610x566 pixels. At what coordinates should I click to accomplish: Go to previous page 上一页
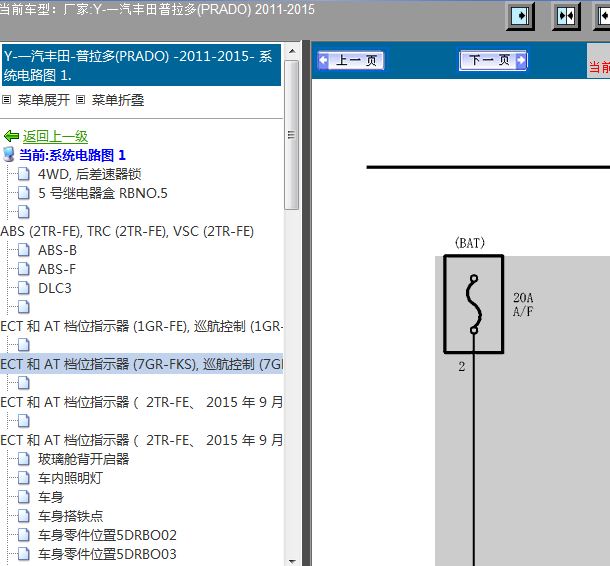[x=352, y=60]
